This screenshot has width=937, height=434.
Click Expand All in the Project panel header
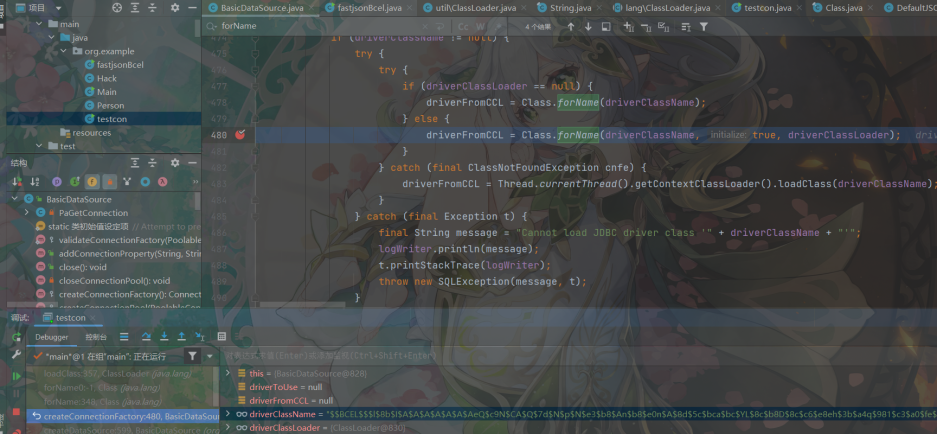136,8
